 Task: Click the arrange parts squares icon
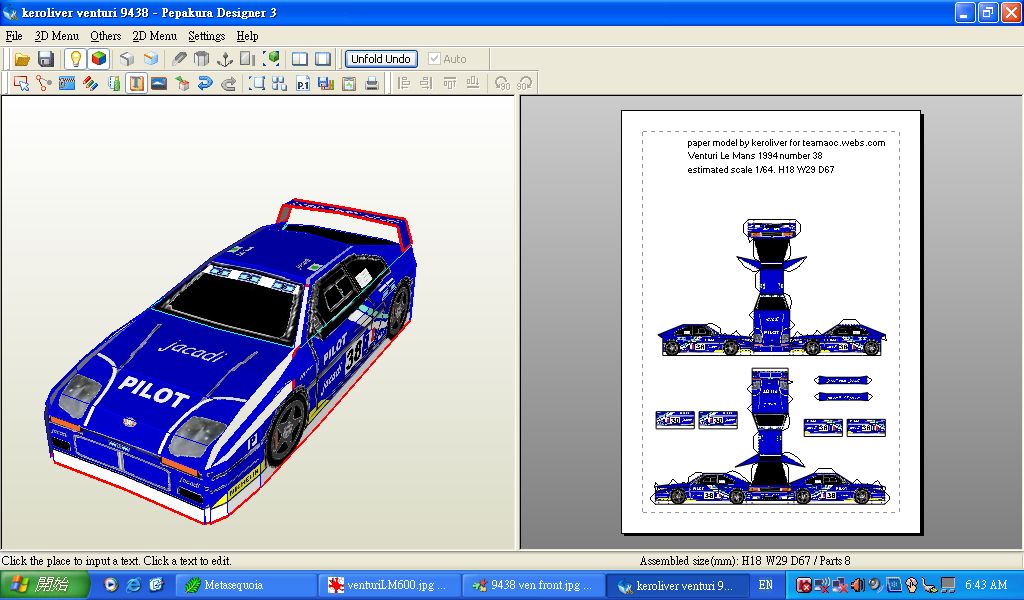[280, 84]
